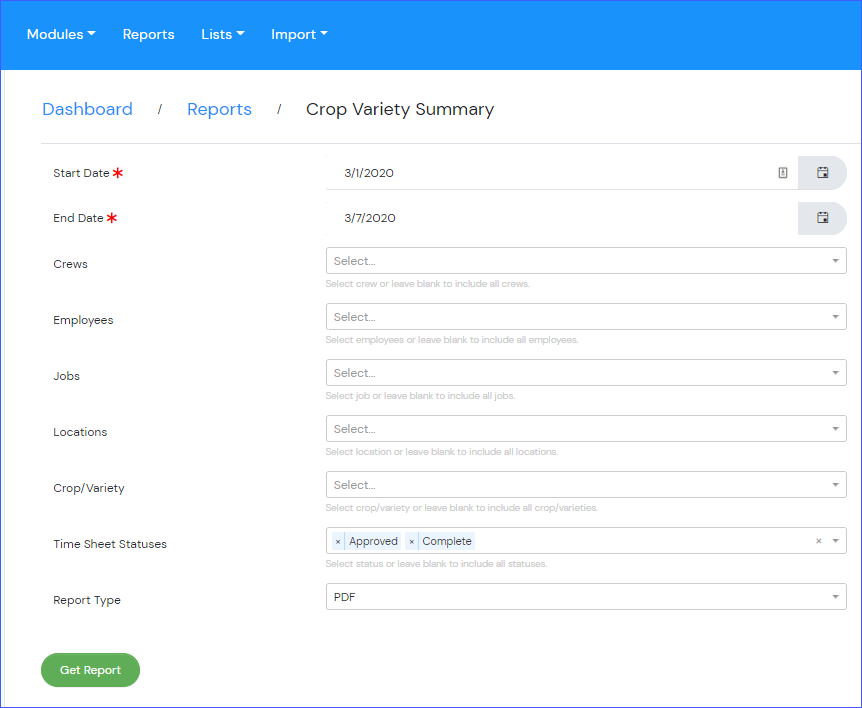This screenshot has width=862, height=708.
Task: Go back to the Reports breadcrumb link
Action: (x=219, y=109)
